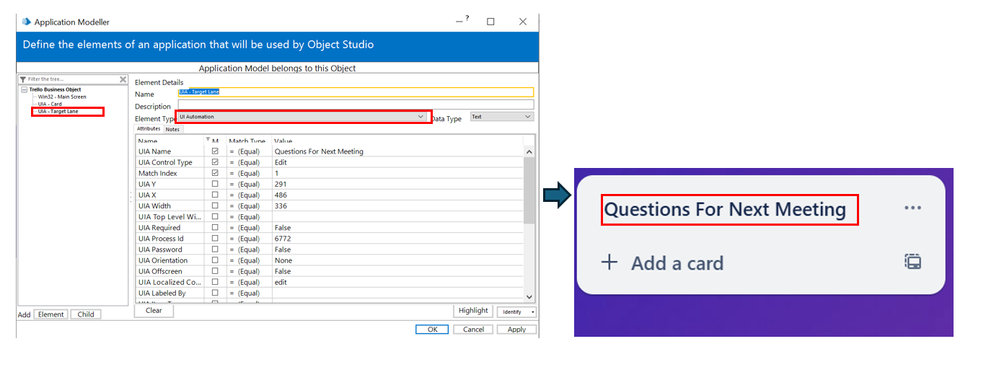Click the OK button
The height and width of the screenshot is (367, 999).
432,329
